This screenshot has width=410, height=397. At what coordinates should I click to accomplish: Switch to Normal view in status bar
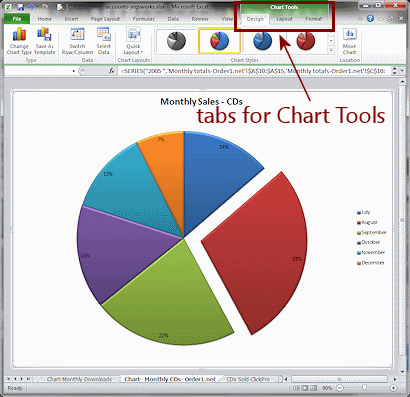(296, 388)
